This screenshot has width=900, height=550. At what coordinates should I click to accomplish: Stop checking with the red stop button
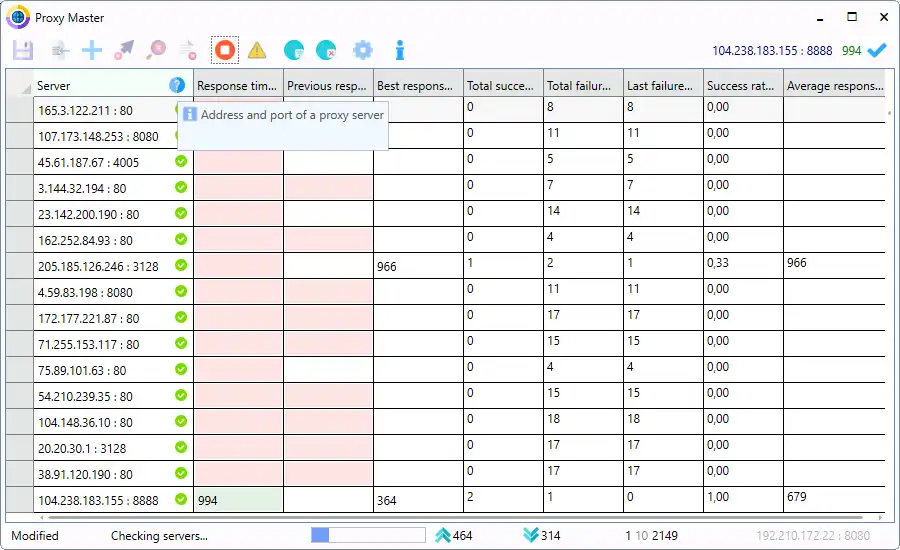tap(225, 50)
